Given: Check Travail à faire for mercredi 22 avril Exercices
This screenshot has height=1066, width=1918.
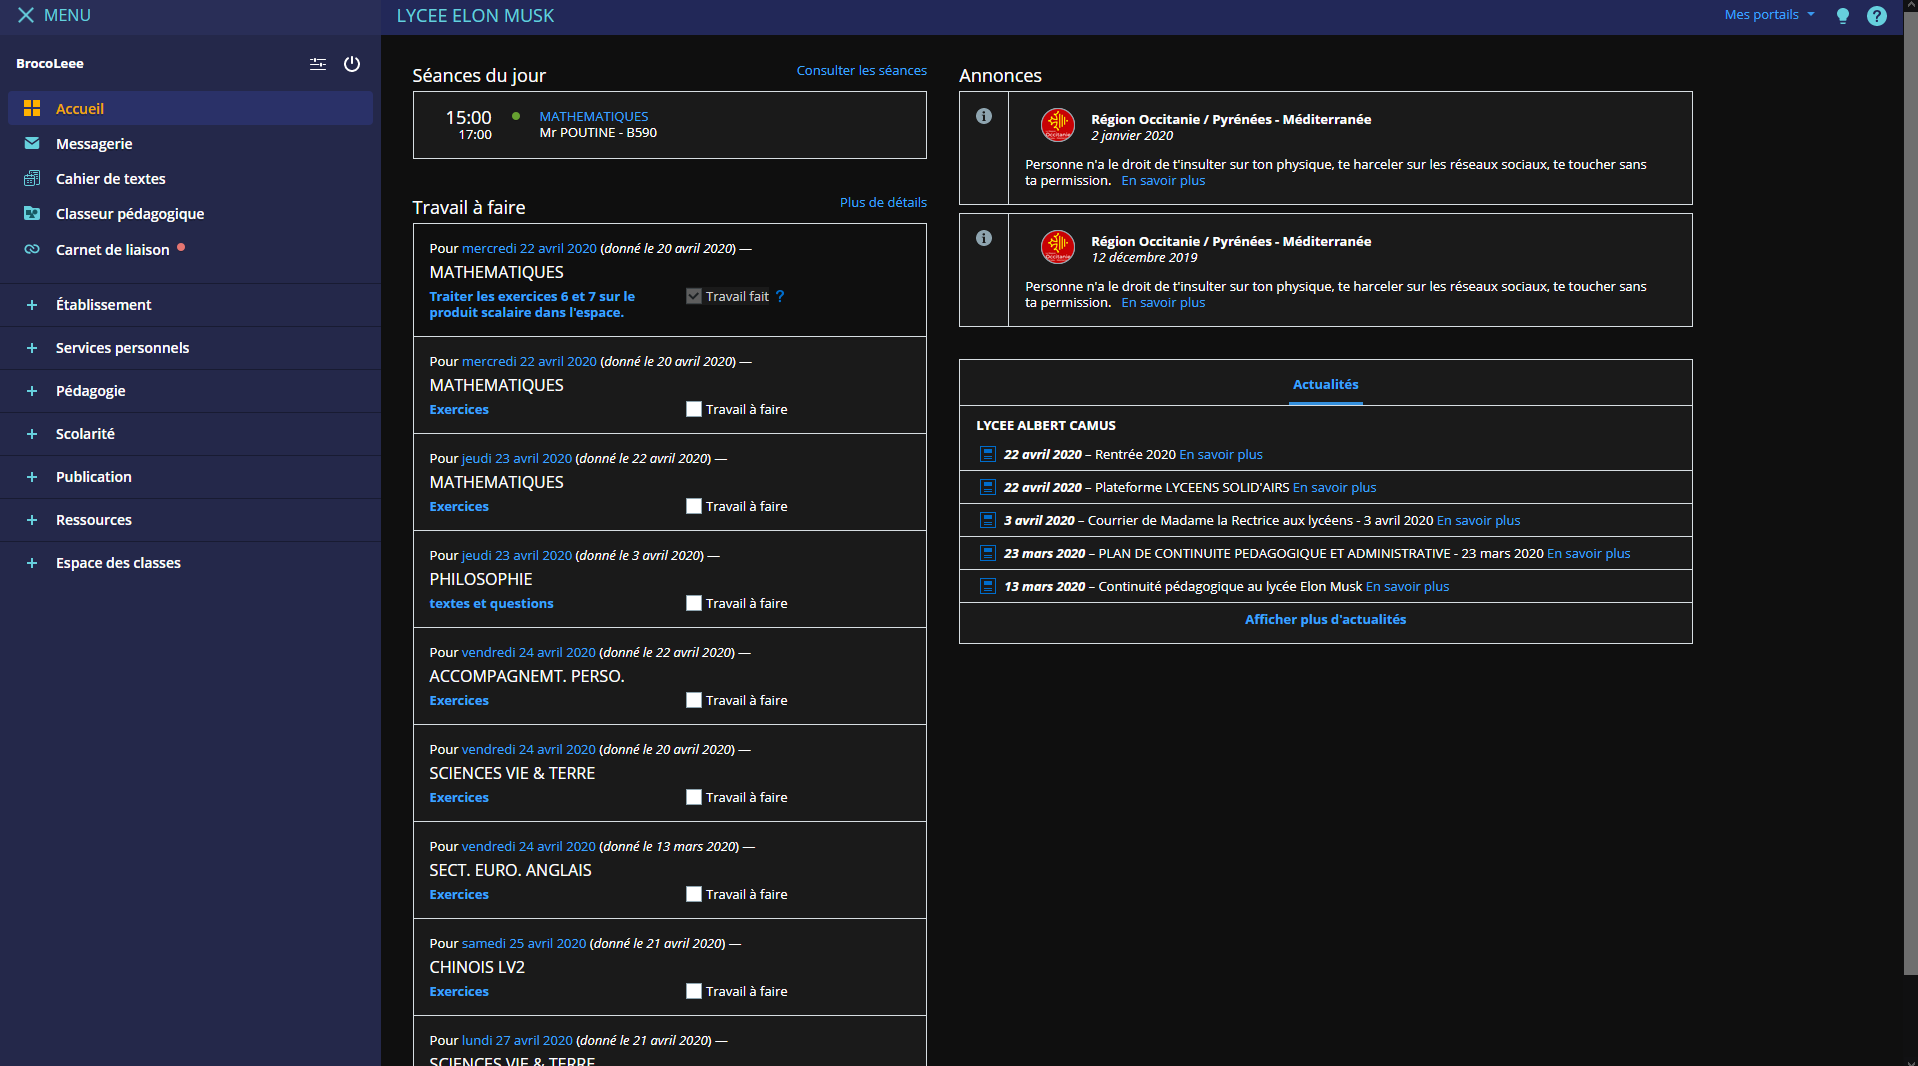Looking at the screenshot, I should pyautogui.click(x=694, y=409).
